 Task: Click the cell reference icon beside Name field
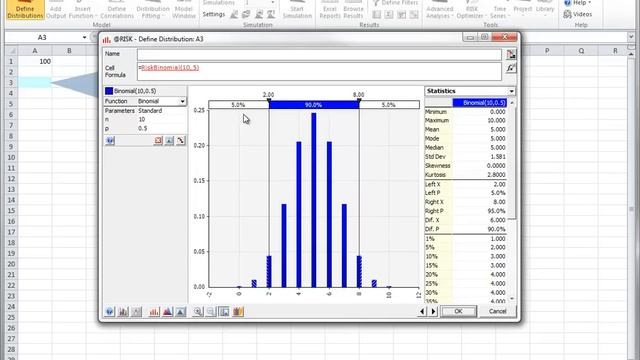[511, 54]
